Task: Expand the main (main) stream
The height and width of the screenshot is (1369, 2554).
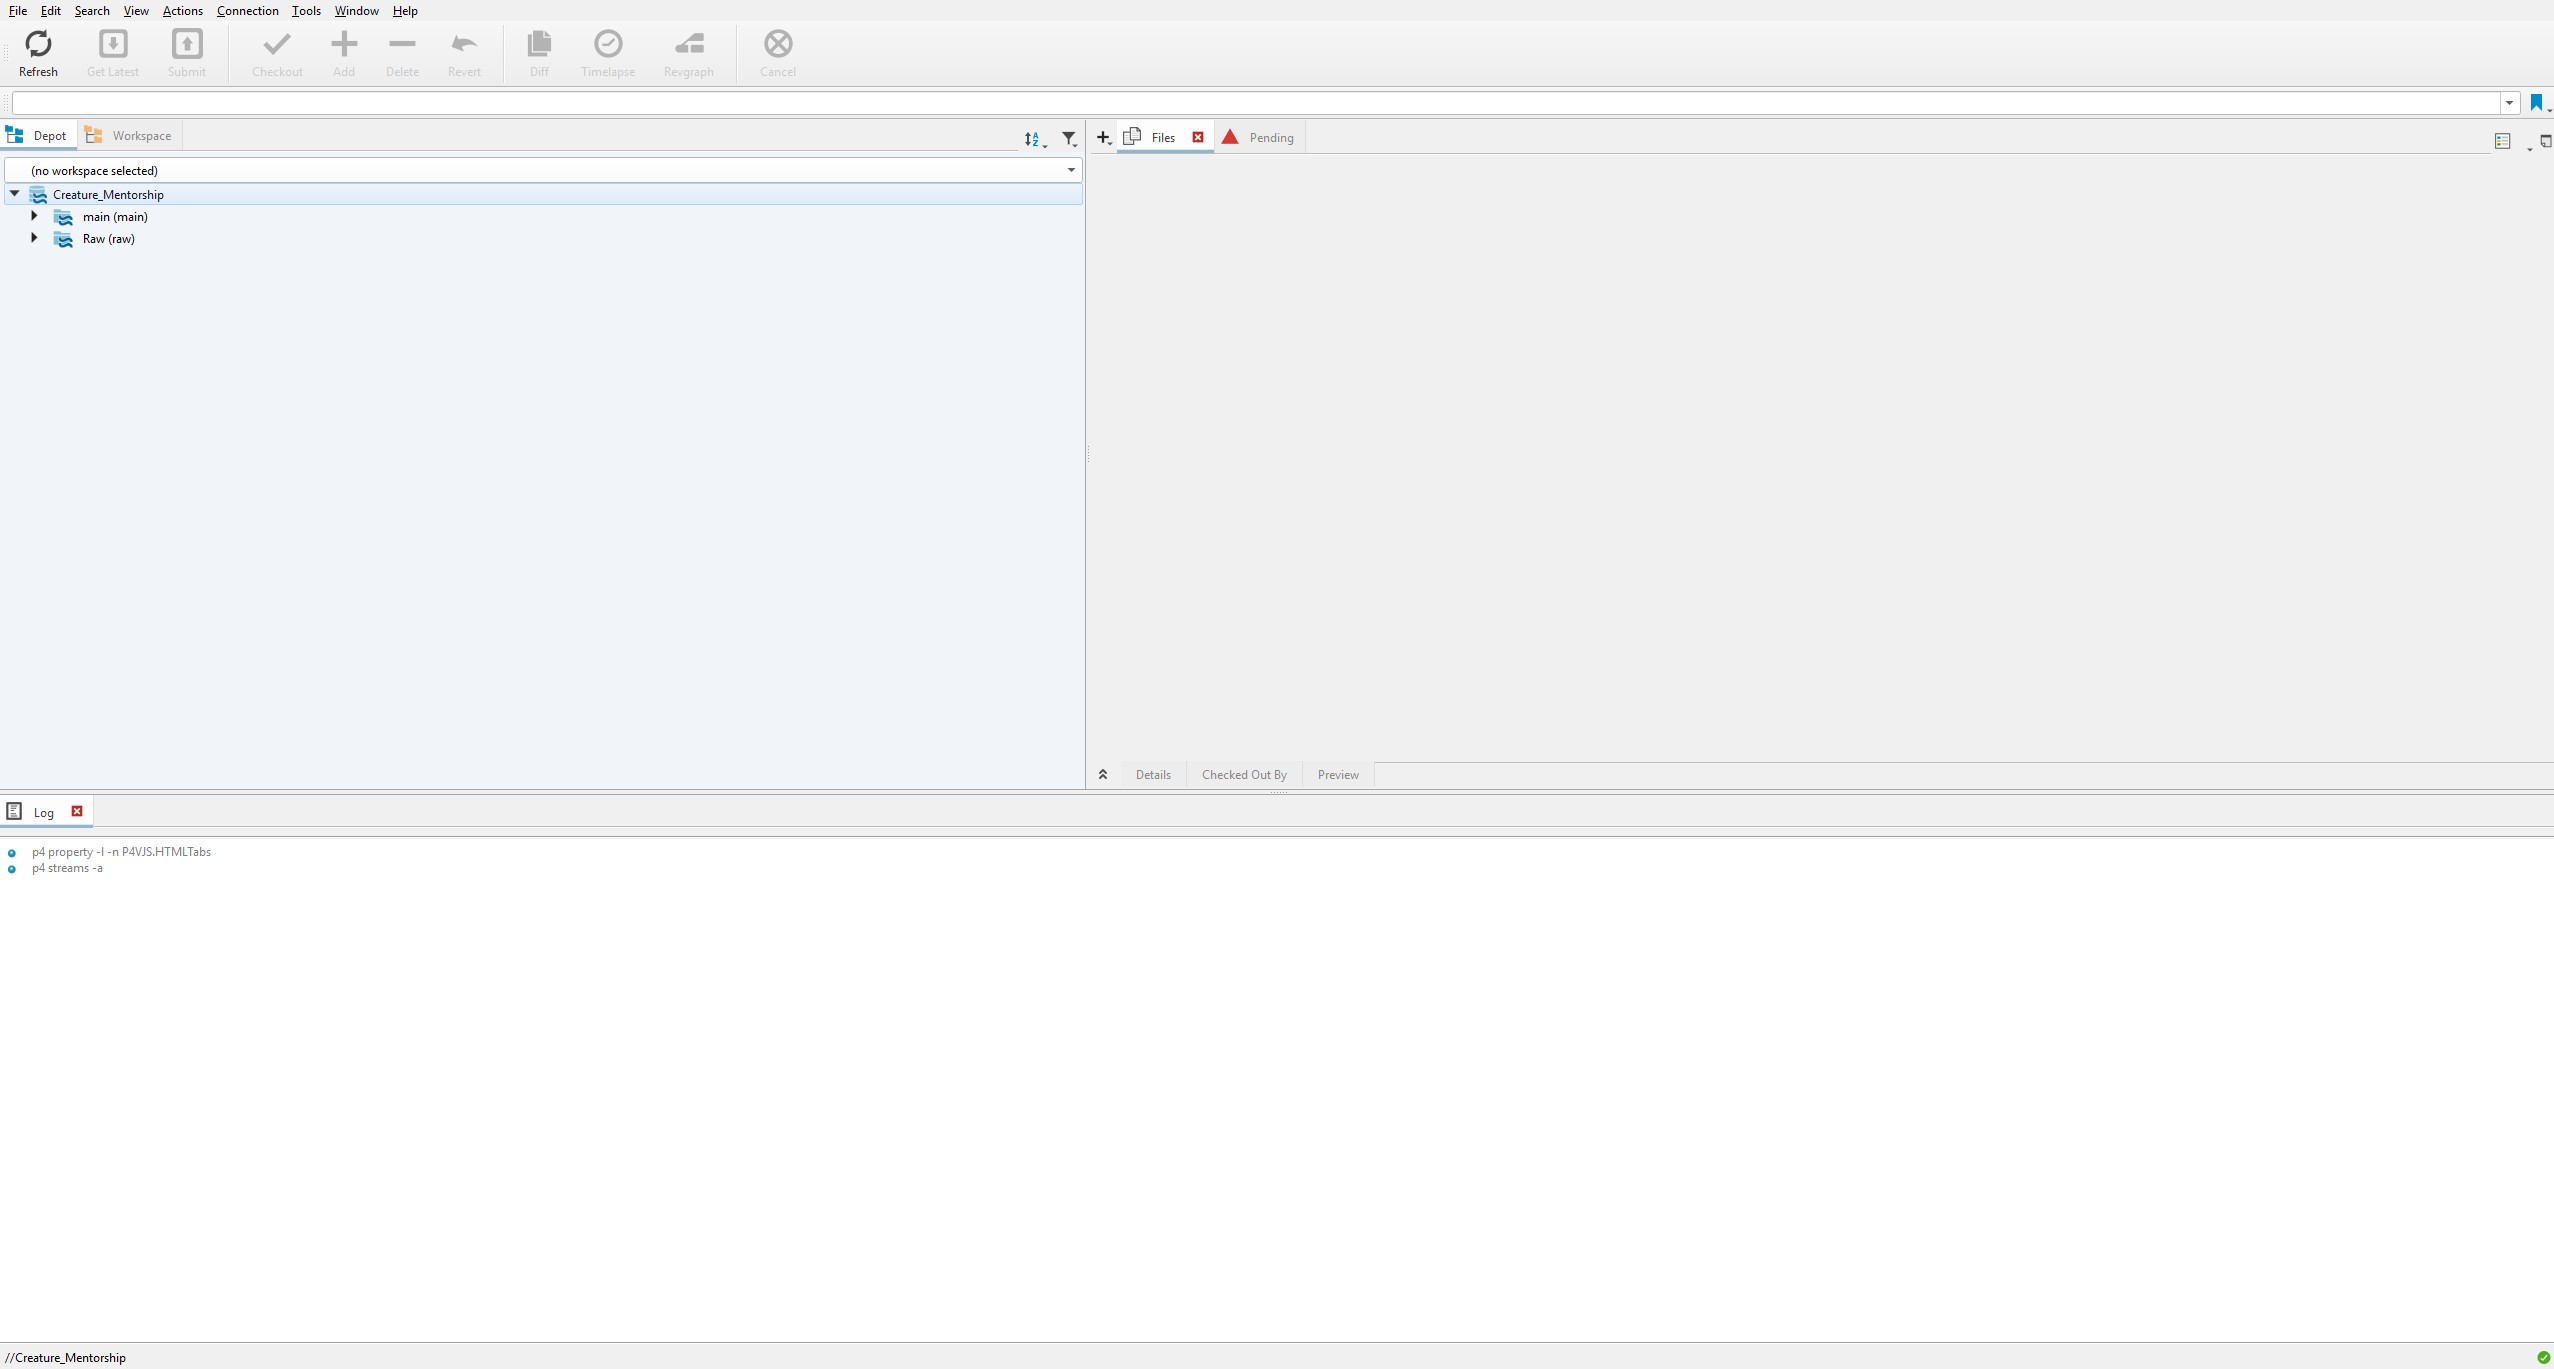Action: coord(34,216)
